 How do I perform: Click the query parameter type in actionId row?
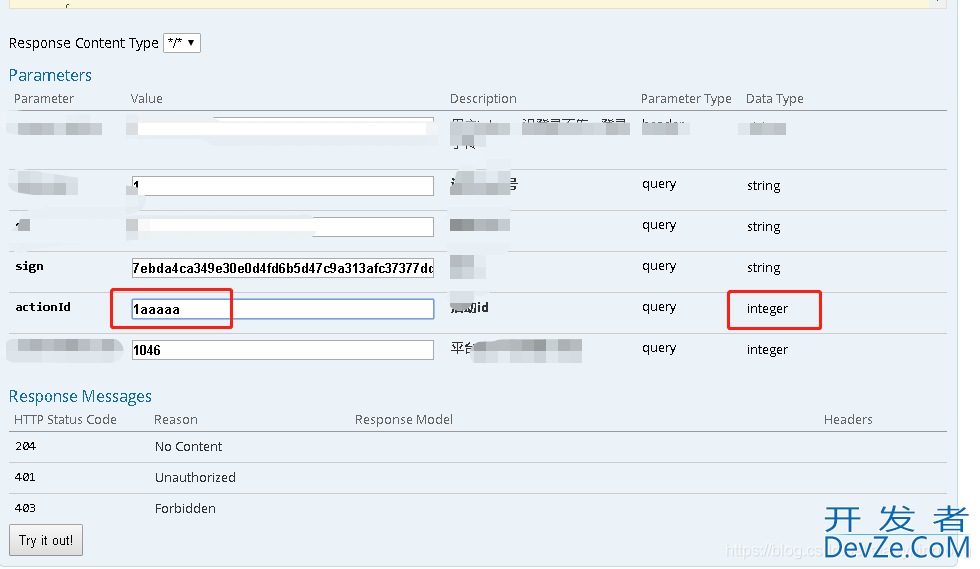pos(659,307)
